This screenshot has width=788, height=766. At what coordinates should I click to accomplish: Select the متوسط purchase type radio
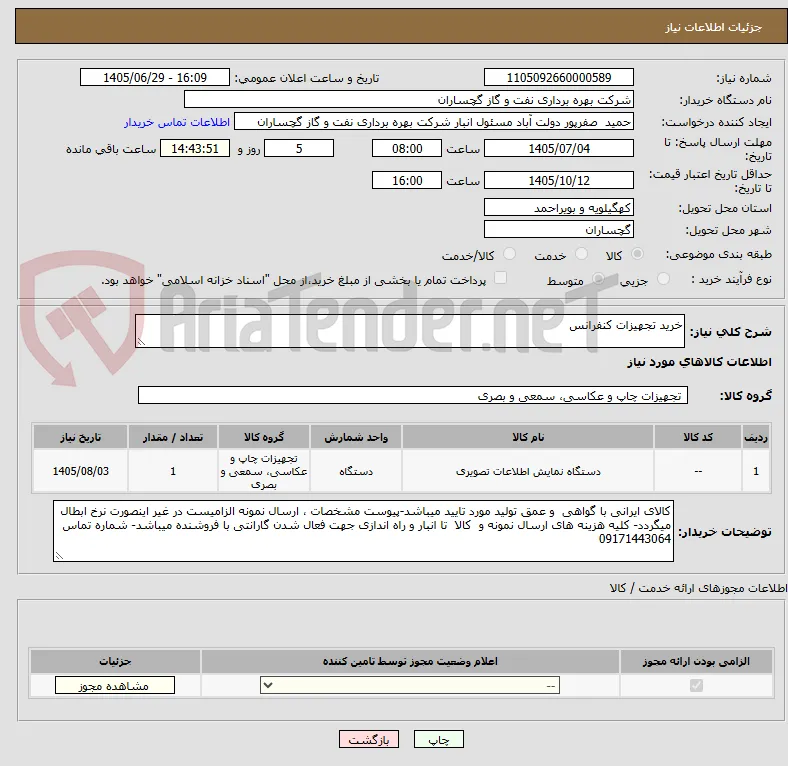point(598,279)
